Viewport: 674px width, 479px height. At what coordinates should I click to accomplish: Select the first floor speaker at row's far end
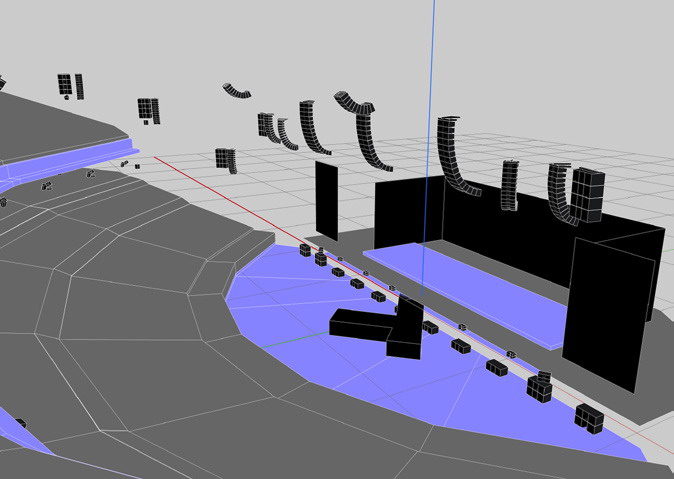(x=304, y=247)
